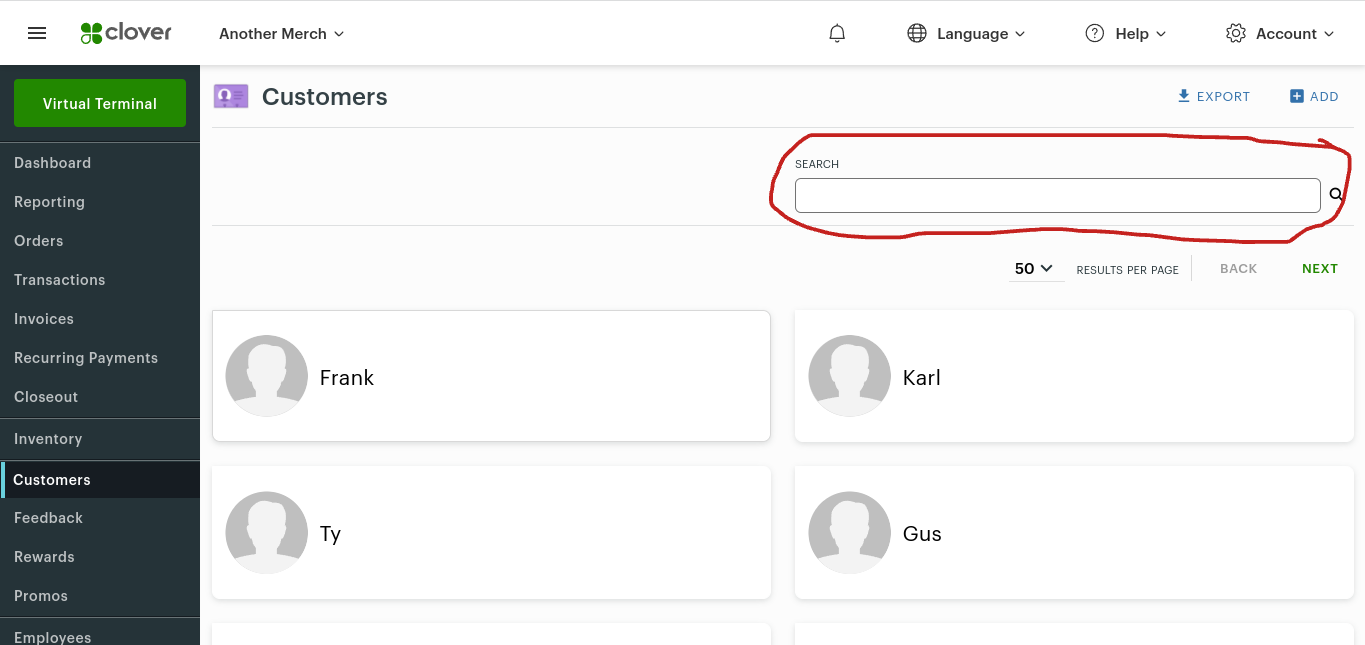The width and height of the screenshot is (1365, 645).
Task: Open the Frank customer name
Action: pos(347,377)
